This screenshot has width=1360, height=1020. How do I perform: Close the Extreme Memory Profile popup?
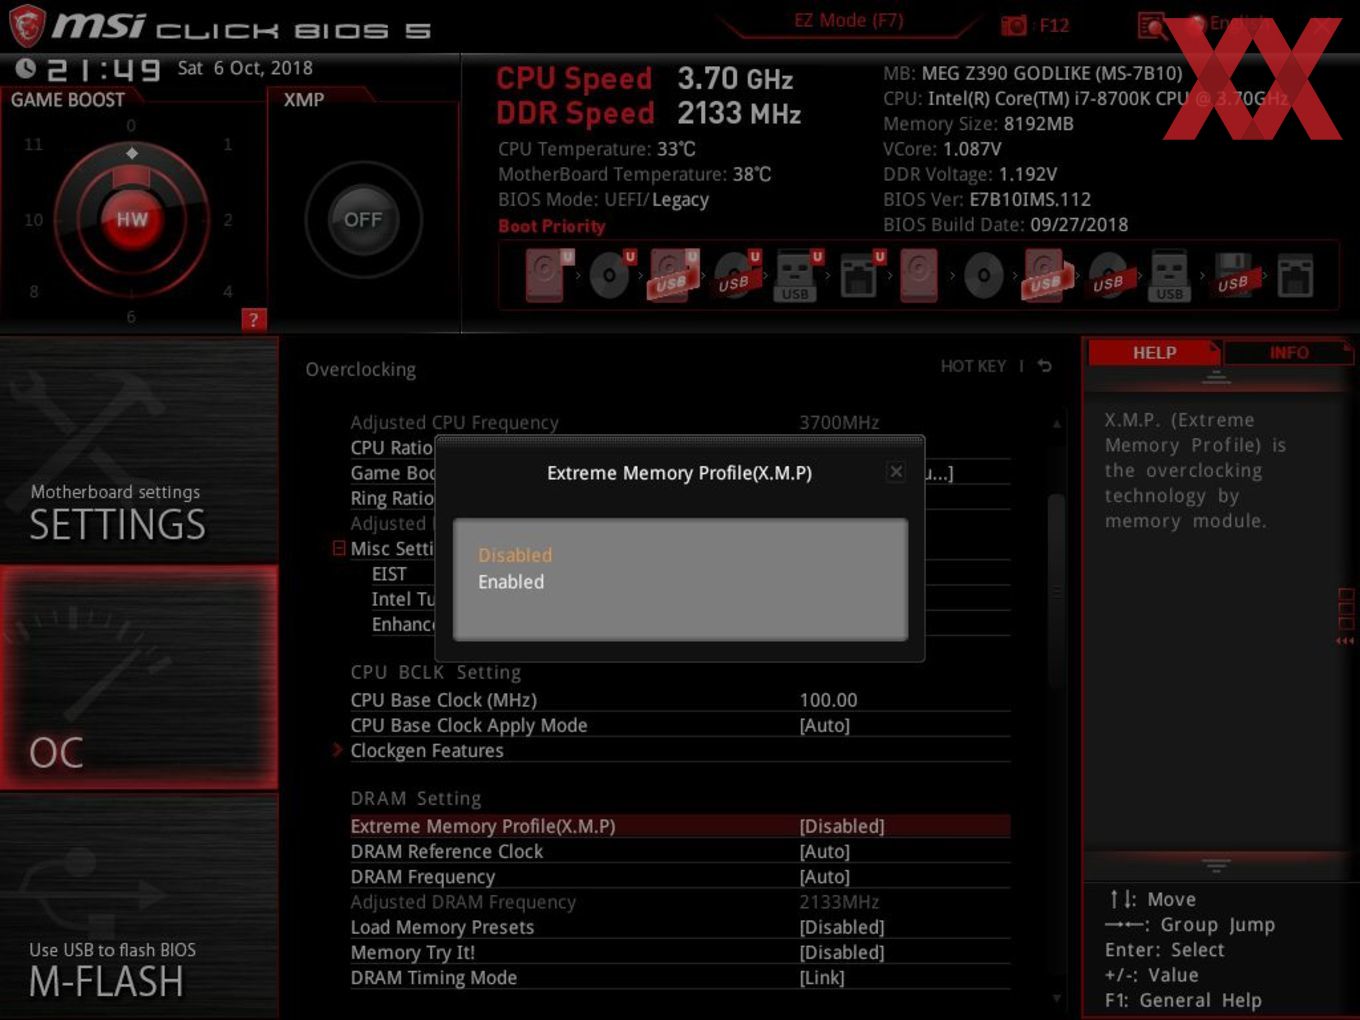pyautogui.click(x=896, y=471)
